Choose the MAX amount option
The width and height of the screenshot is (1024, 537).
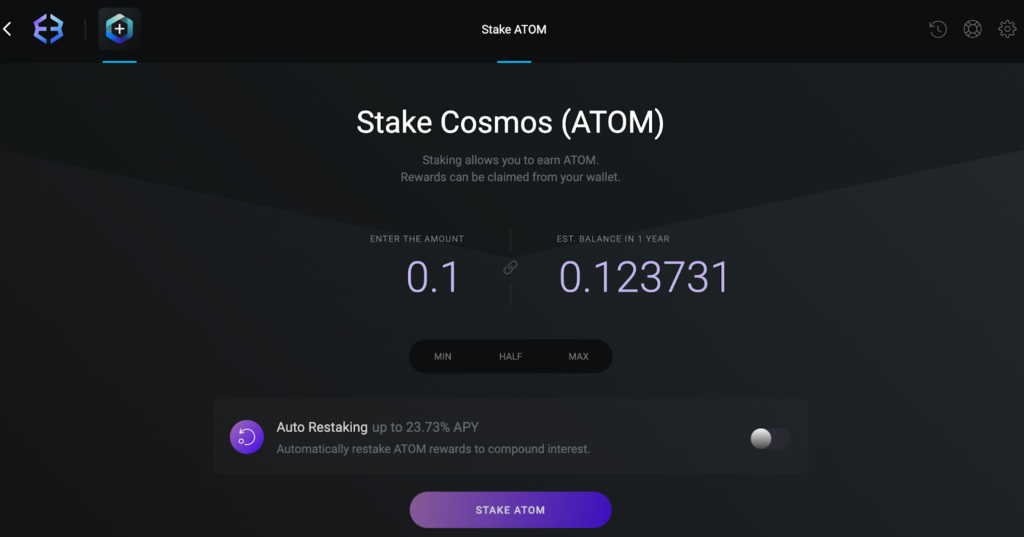579,357
